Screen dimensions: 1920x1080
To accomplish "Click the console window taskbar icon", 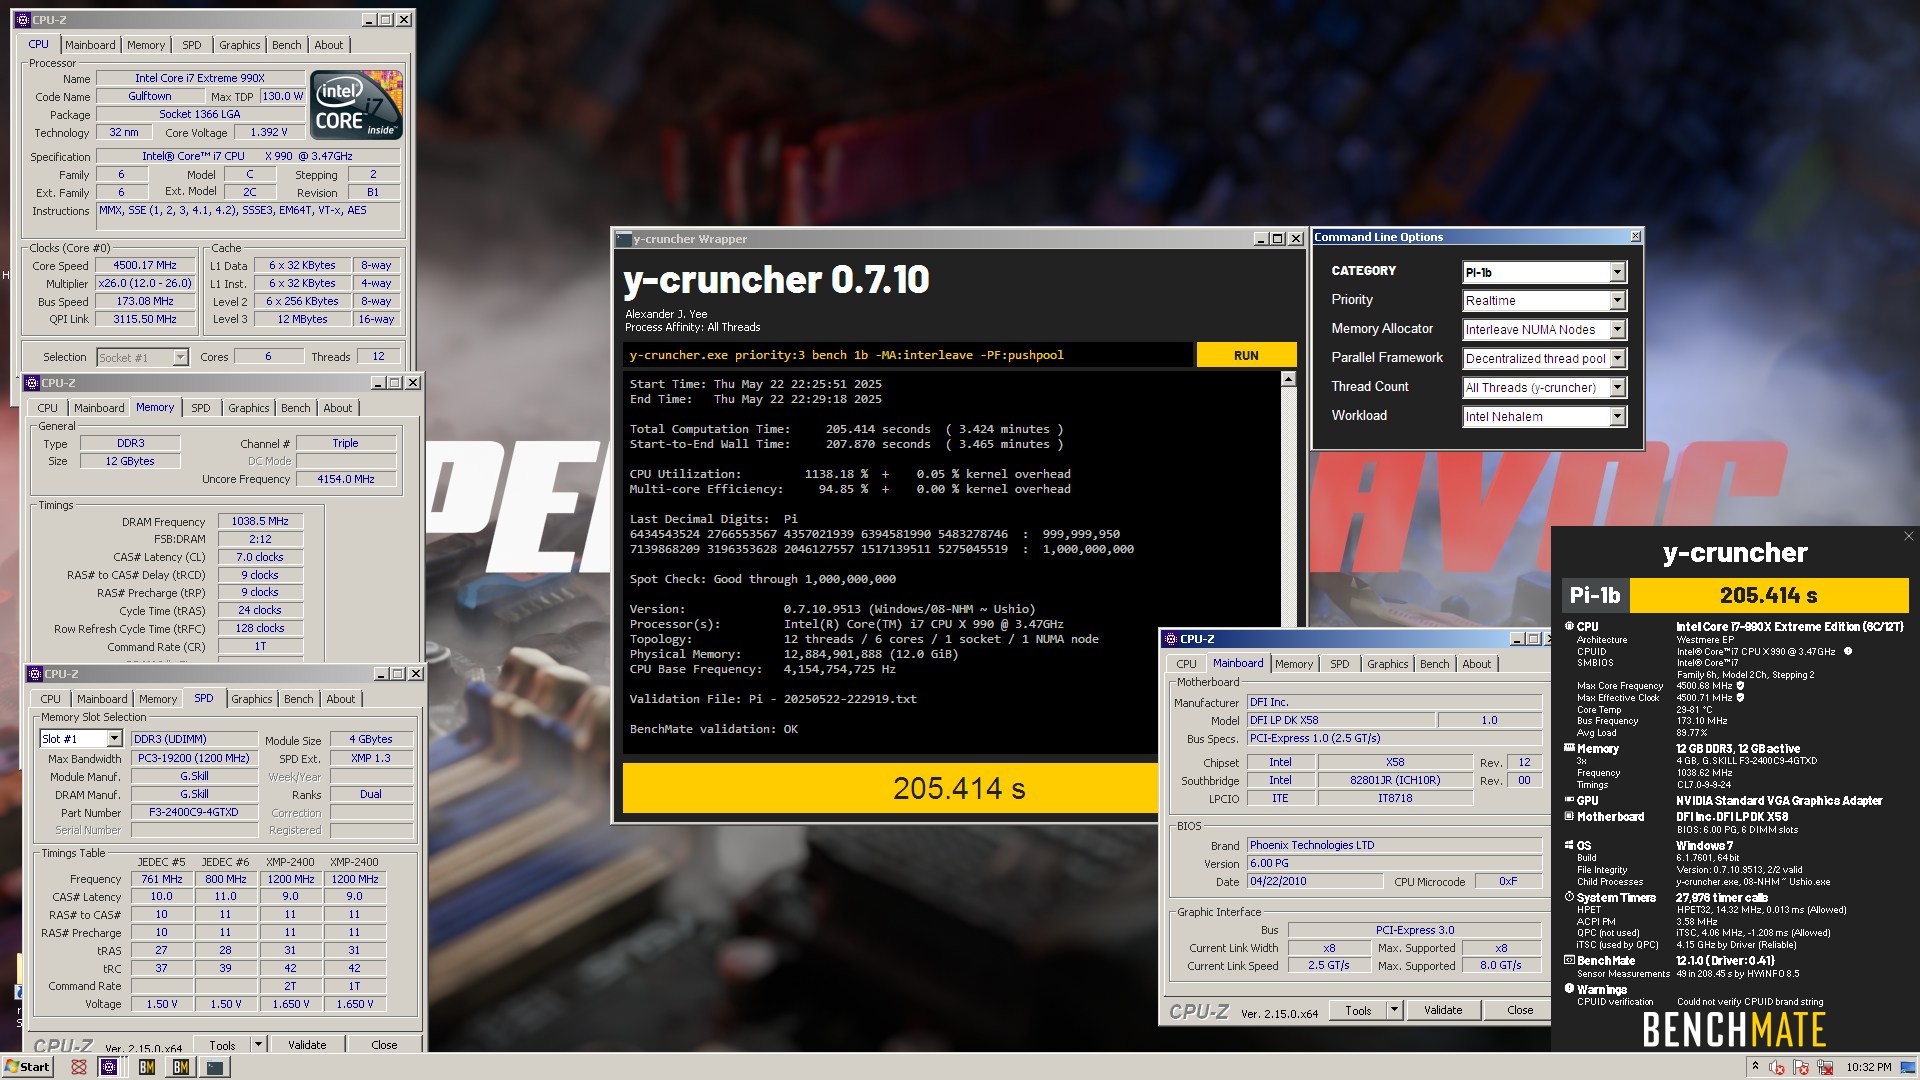I will click(215, 1067).
